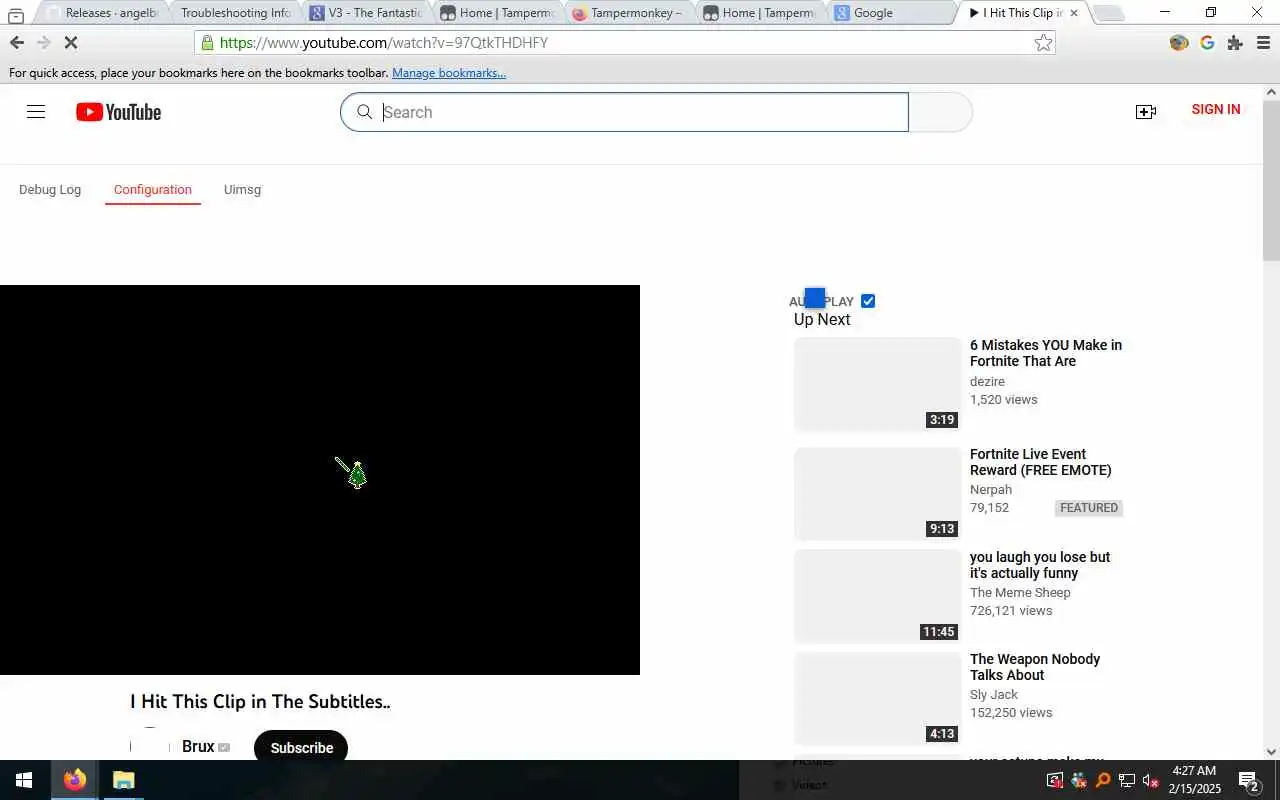The width and height of the screenshot is (1280, 800).
Task: Switch to the 'Releases - angelb' browser tab
Action: [x=103, y=13]
